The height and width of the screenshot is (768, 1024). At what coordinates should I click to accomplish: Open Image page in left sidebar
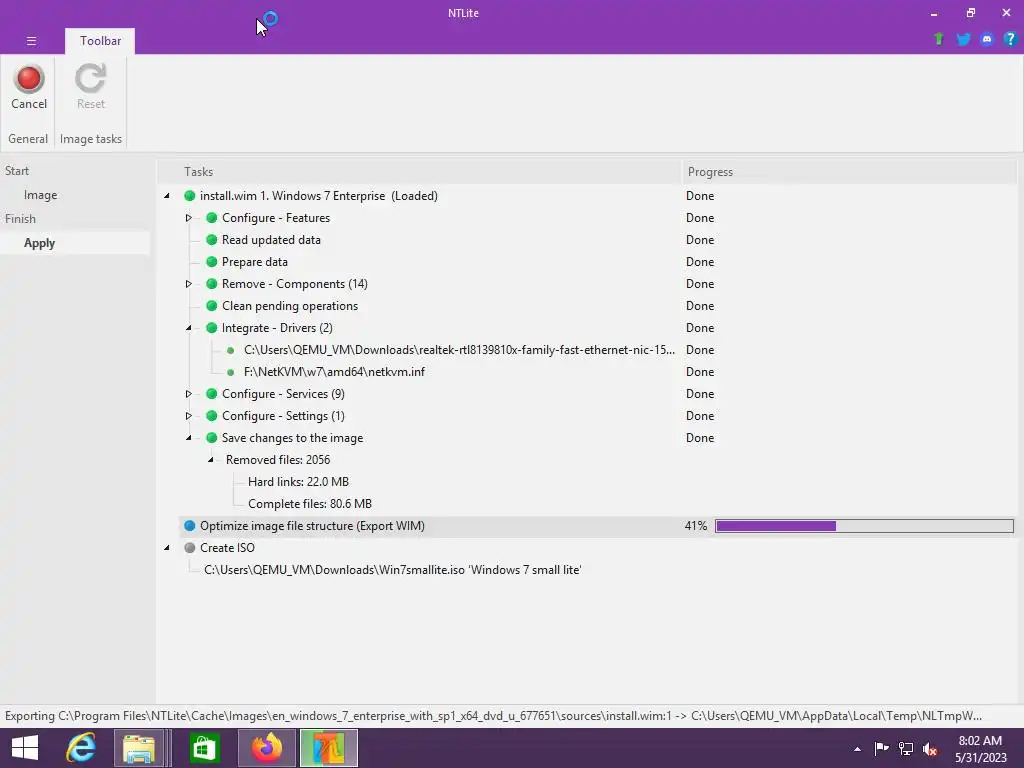click(x=40, y=195)
